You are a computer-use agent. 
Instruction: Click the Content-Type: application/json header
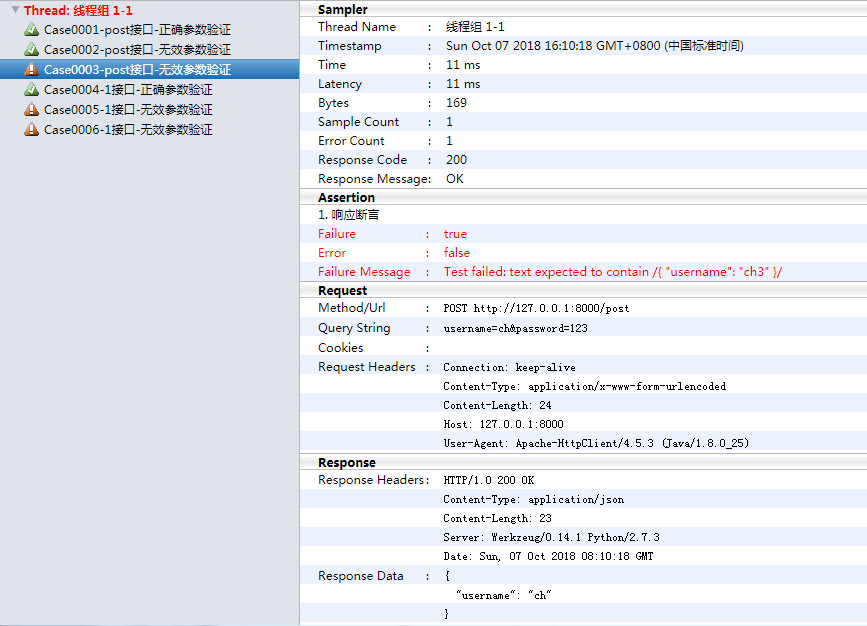coord(534,499)
